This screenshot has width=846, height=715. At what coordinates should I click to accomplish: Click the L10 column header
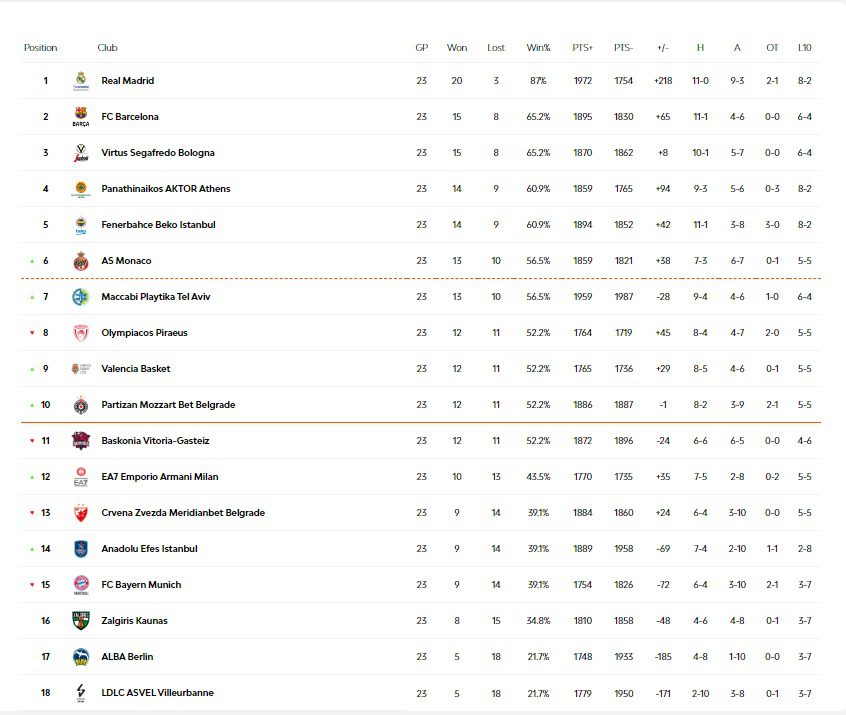[804, 48]
